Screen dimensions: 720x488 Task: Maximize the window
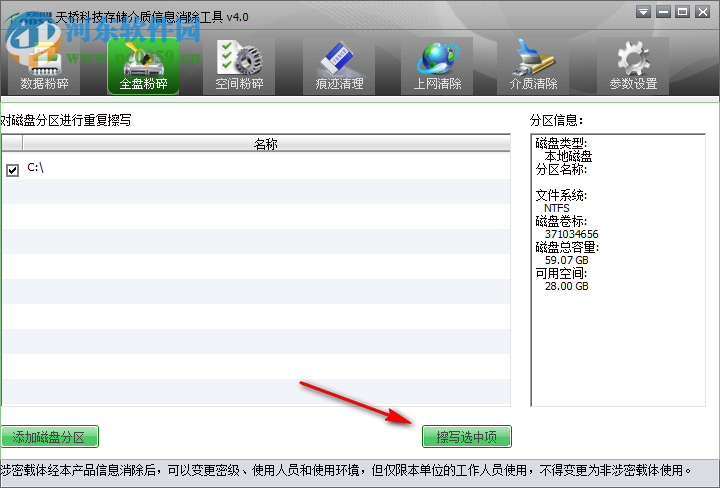683,12
